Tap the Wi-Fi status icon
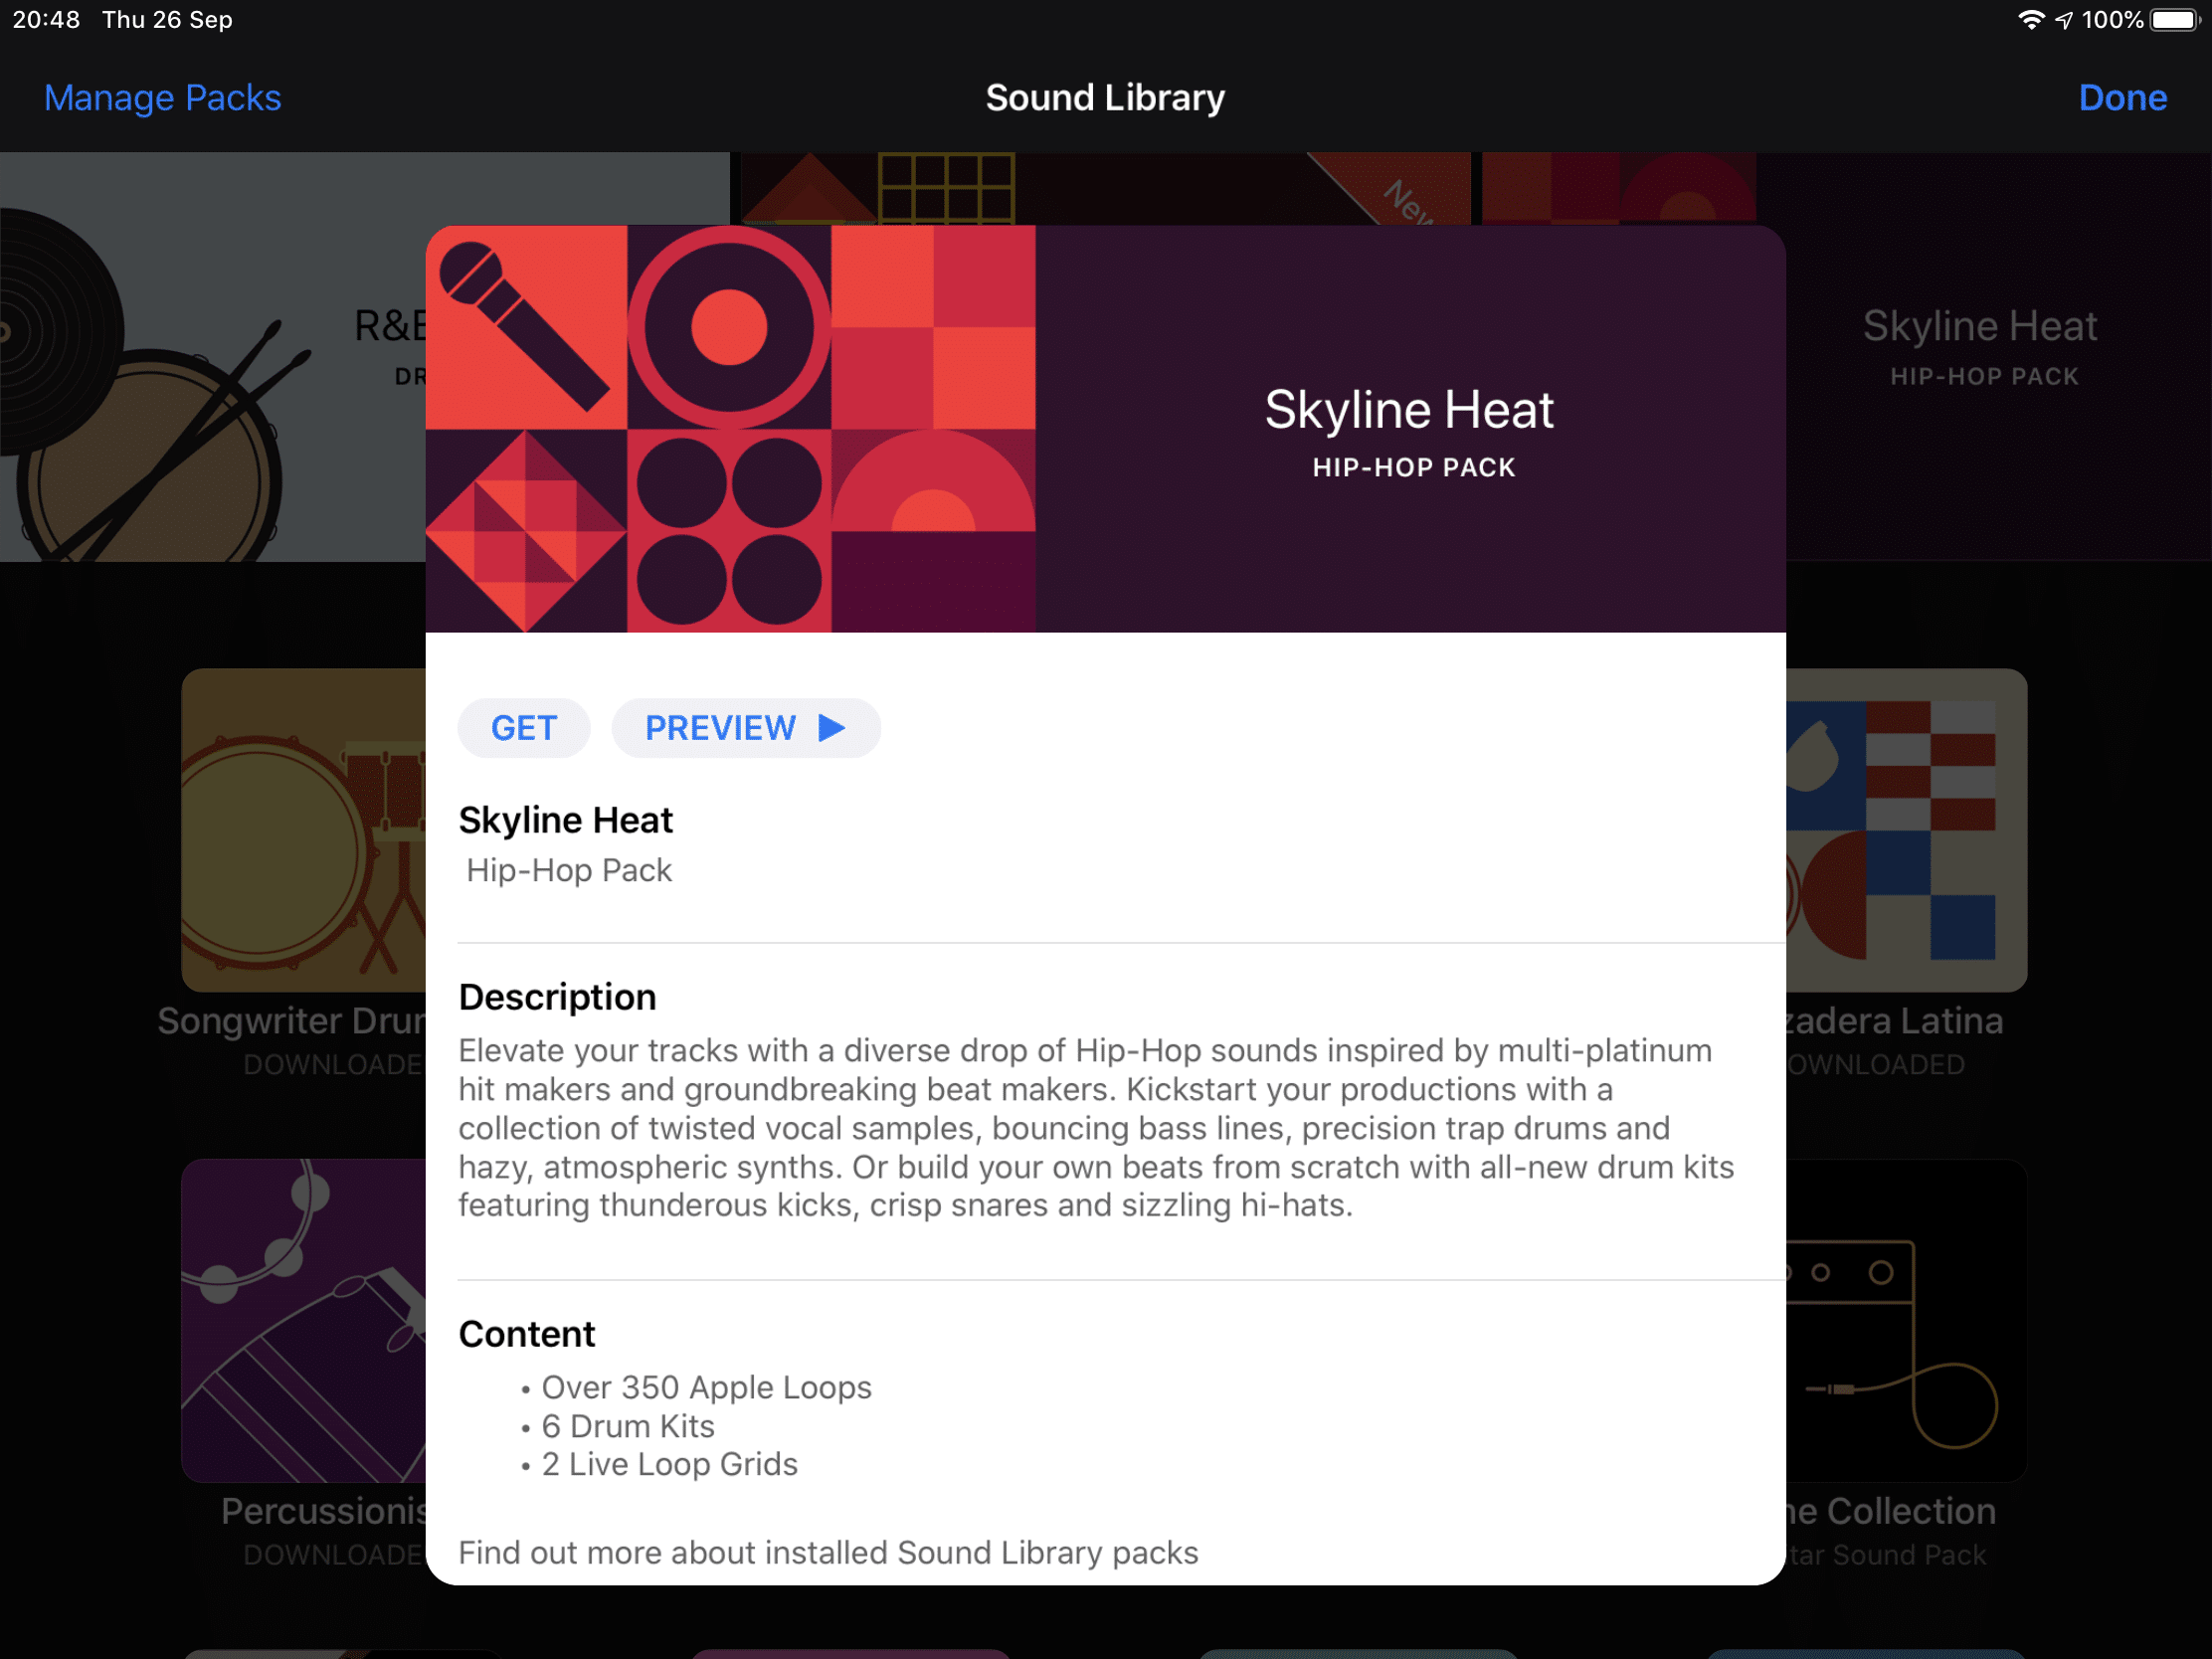The width and height of the screenshot is (2212, 1659). [x=2030, y=20]
